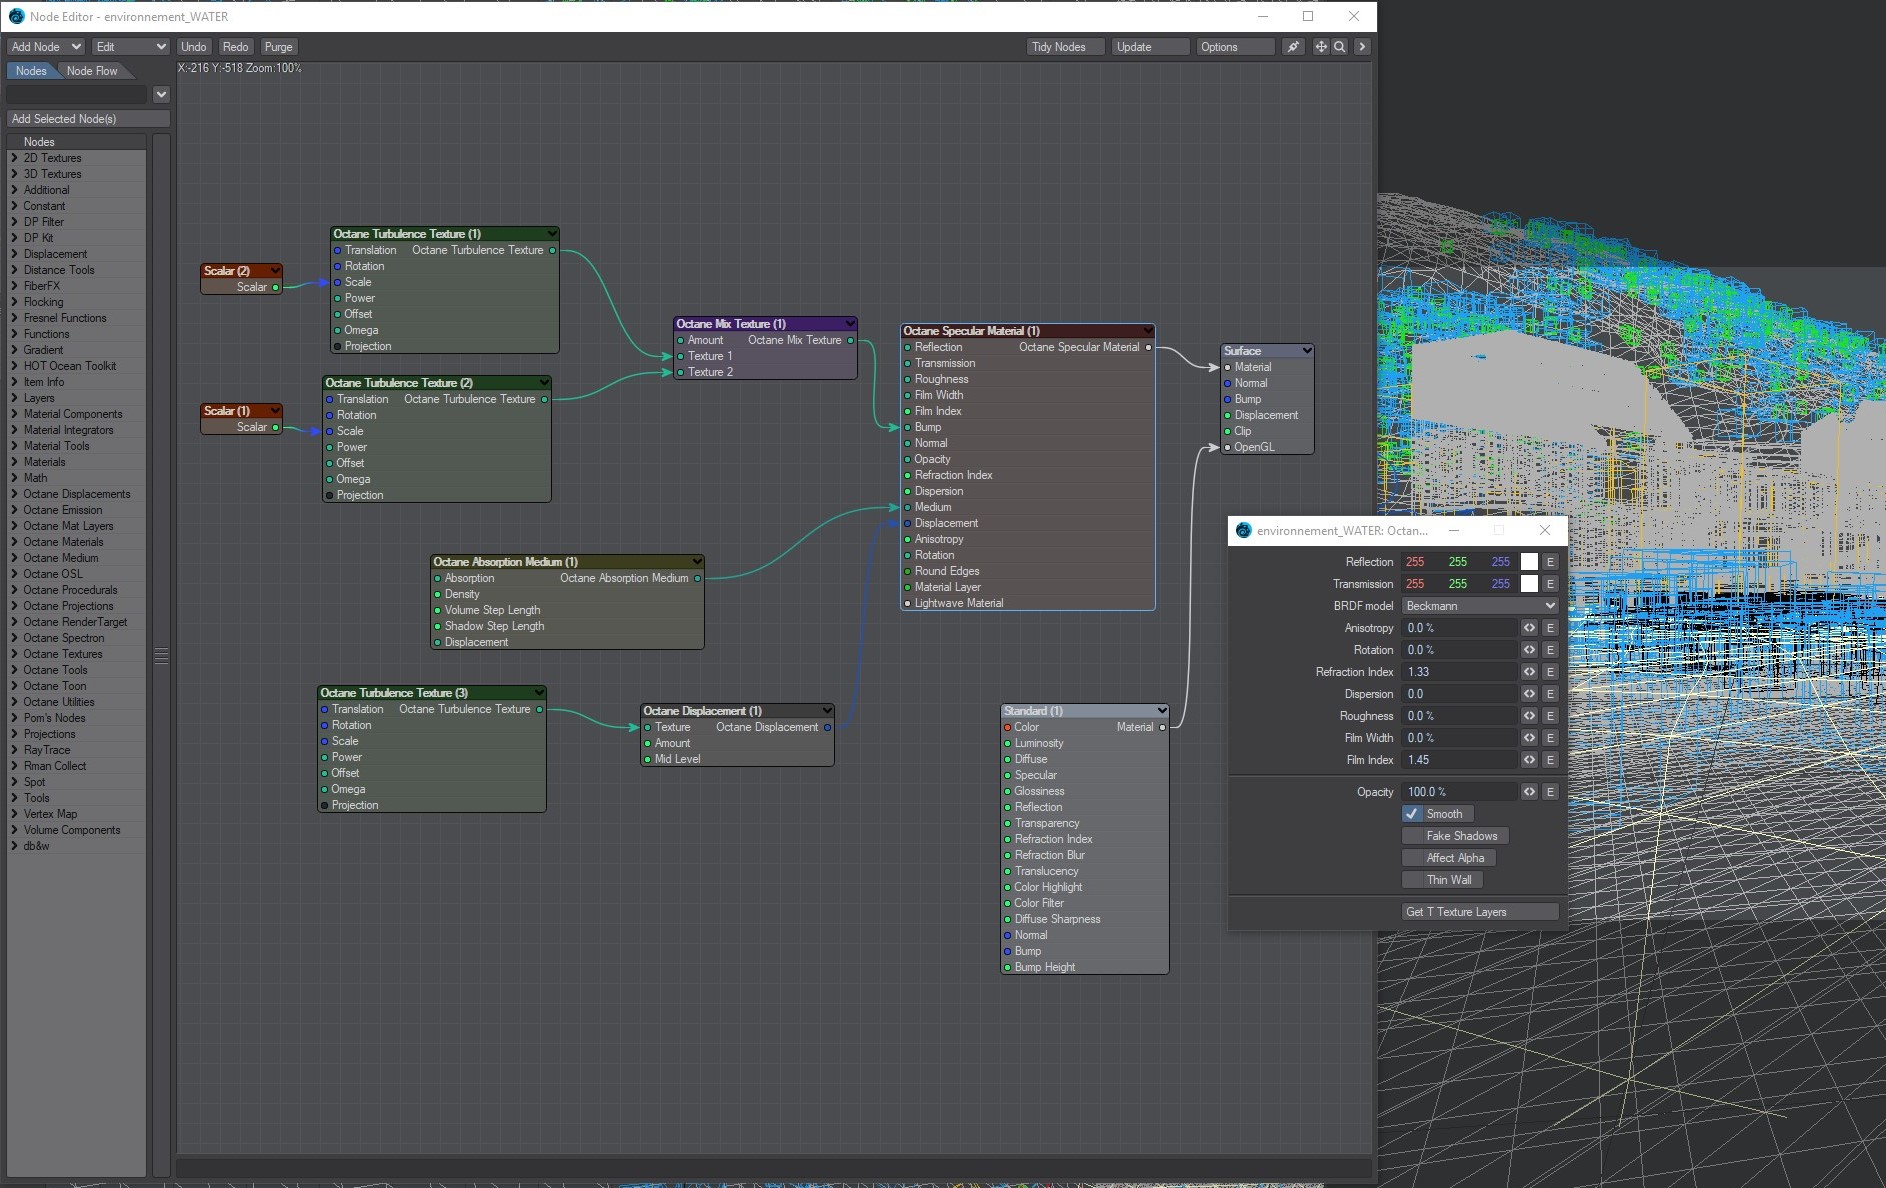Click the E envelope button for Opacity
The height and width of the screenshot is (1188, 1886).
point(1550,792)
